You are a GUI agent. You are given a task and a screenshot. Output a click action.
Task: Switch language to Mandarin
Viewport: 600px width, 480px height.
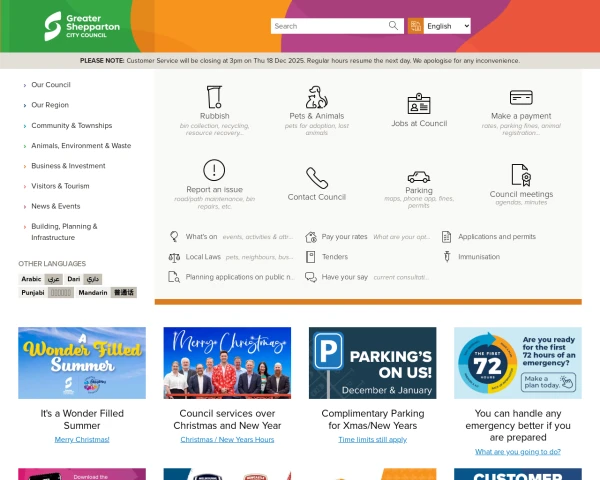coord(106,293)
